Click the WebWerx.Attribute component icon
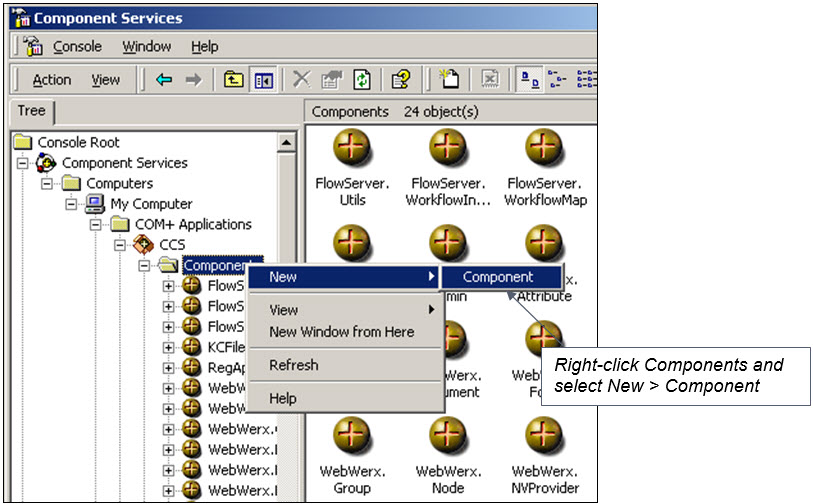813x504 pixels. pyautogui.click(x=544, y=243)
